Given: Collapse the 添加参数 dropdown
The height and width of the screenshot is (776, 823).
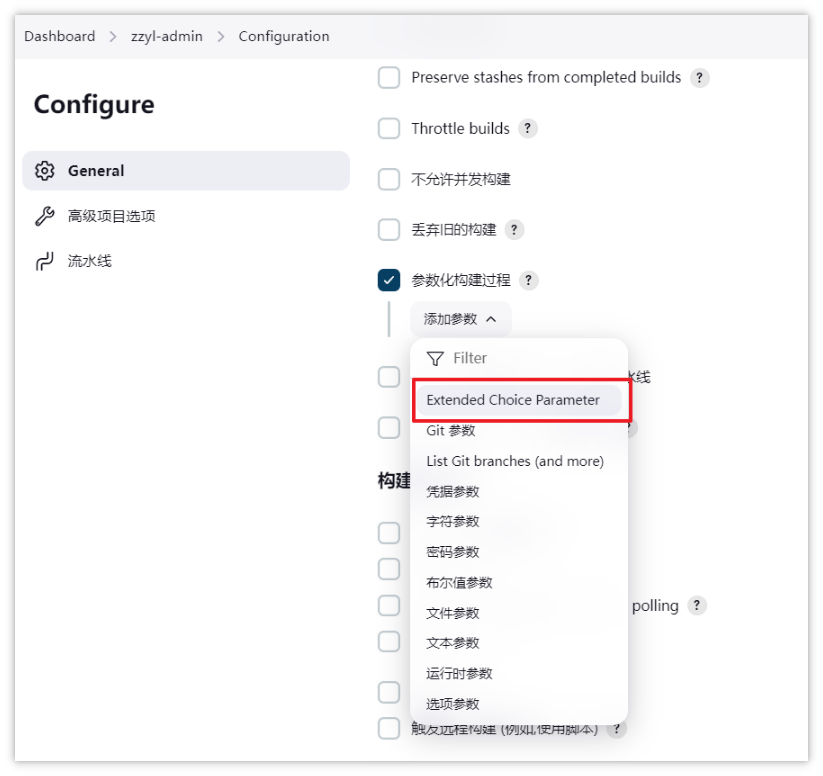Looking at the screenshot, I should (x=460, y=319).
